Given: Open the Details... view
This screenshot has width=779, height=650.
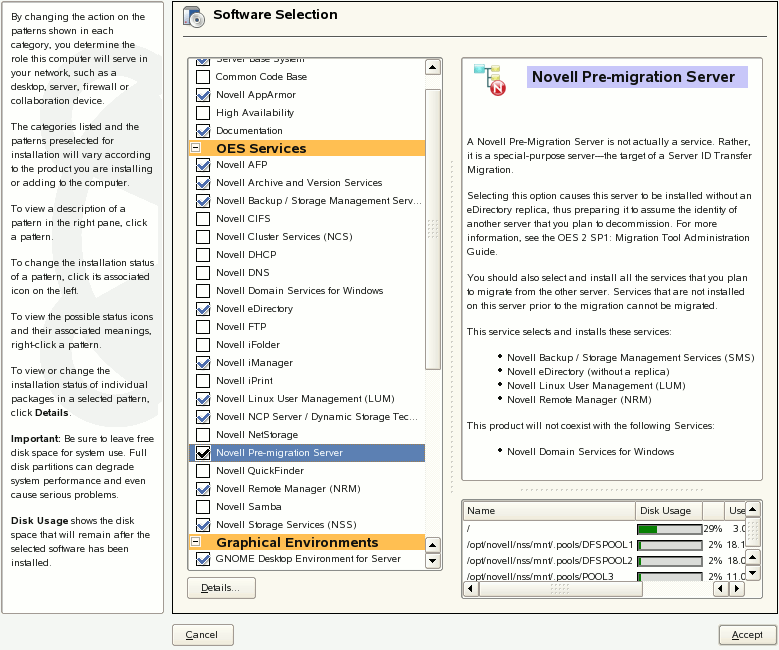Looking at the screenshot, I should click(222, 588).
